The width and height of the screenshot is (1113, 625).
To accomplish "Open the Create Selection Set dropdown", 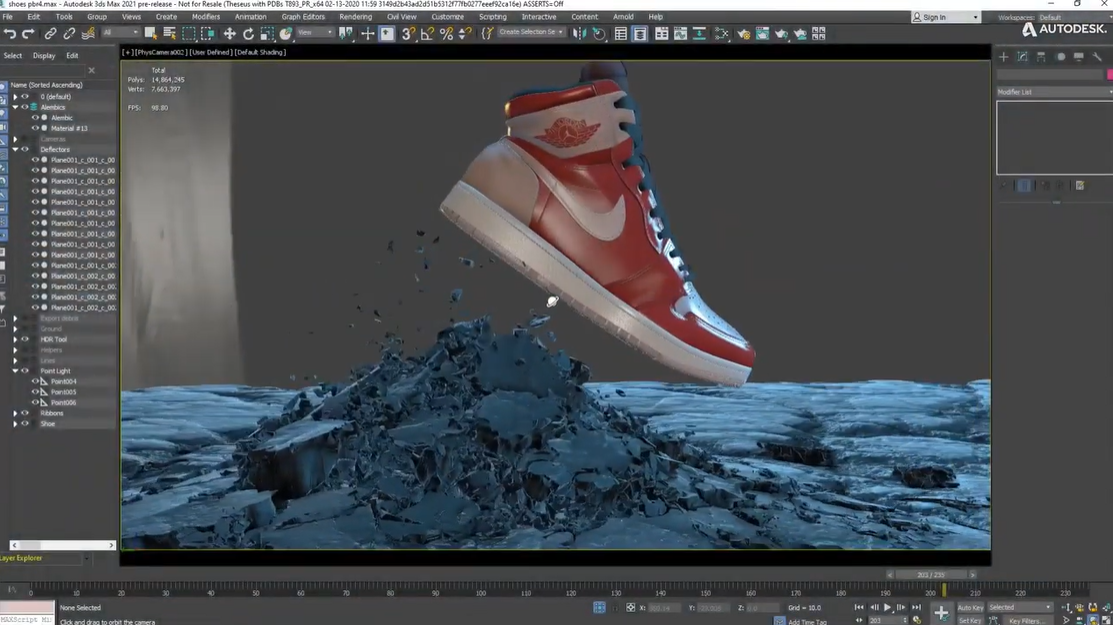I will click(531, 33).
